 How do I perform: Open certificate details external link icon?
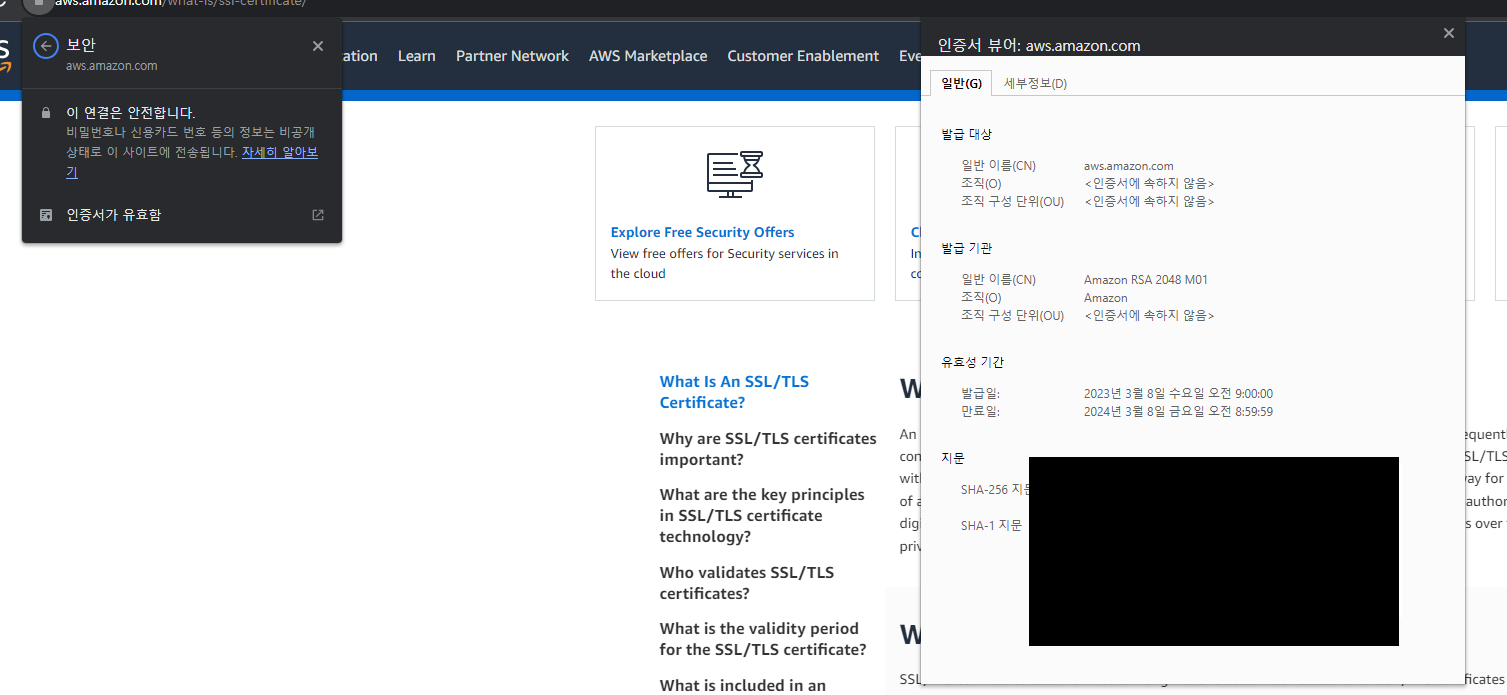click(318, 215)
